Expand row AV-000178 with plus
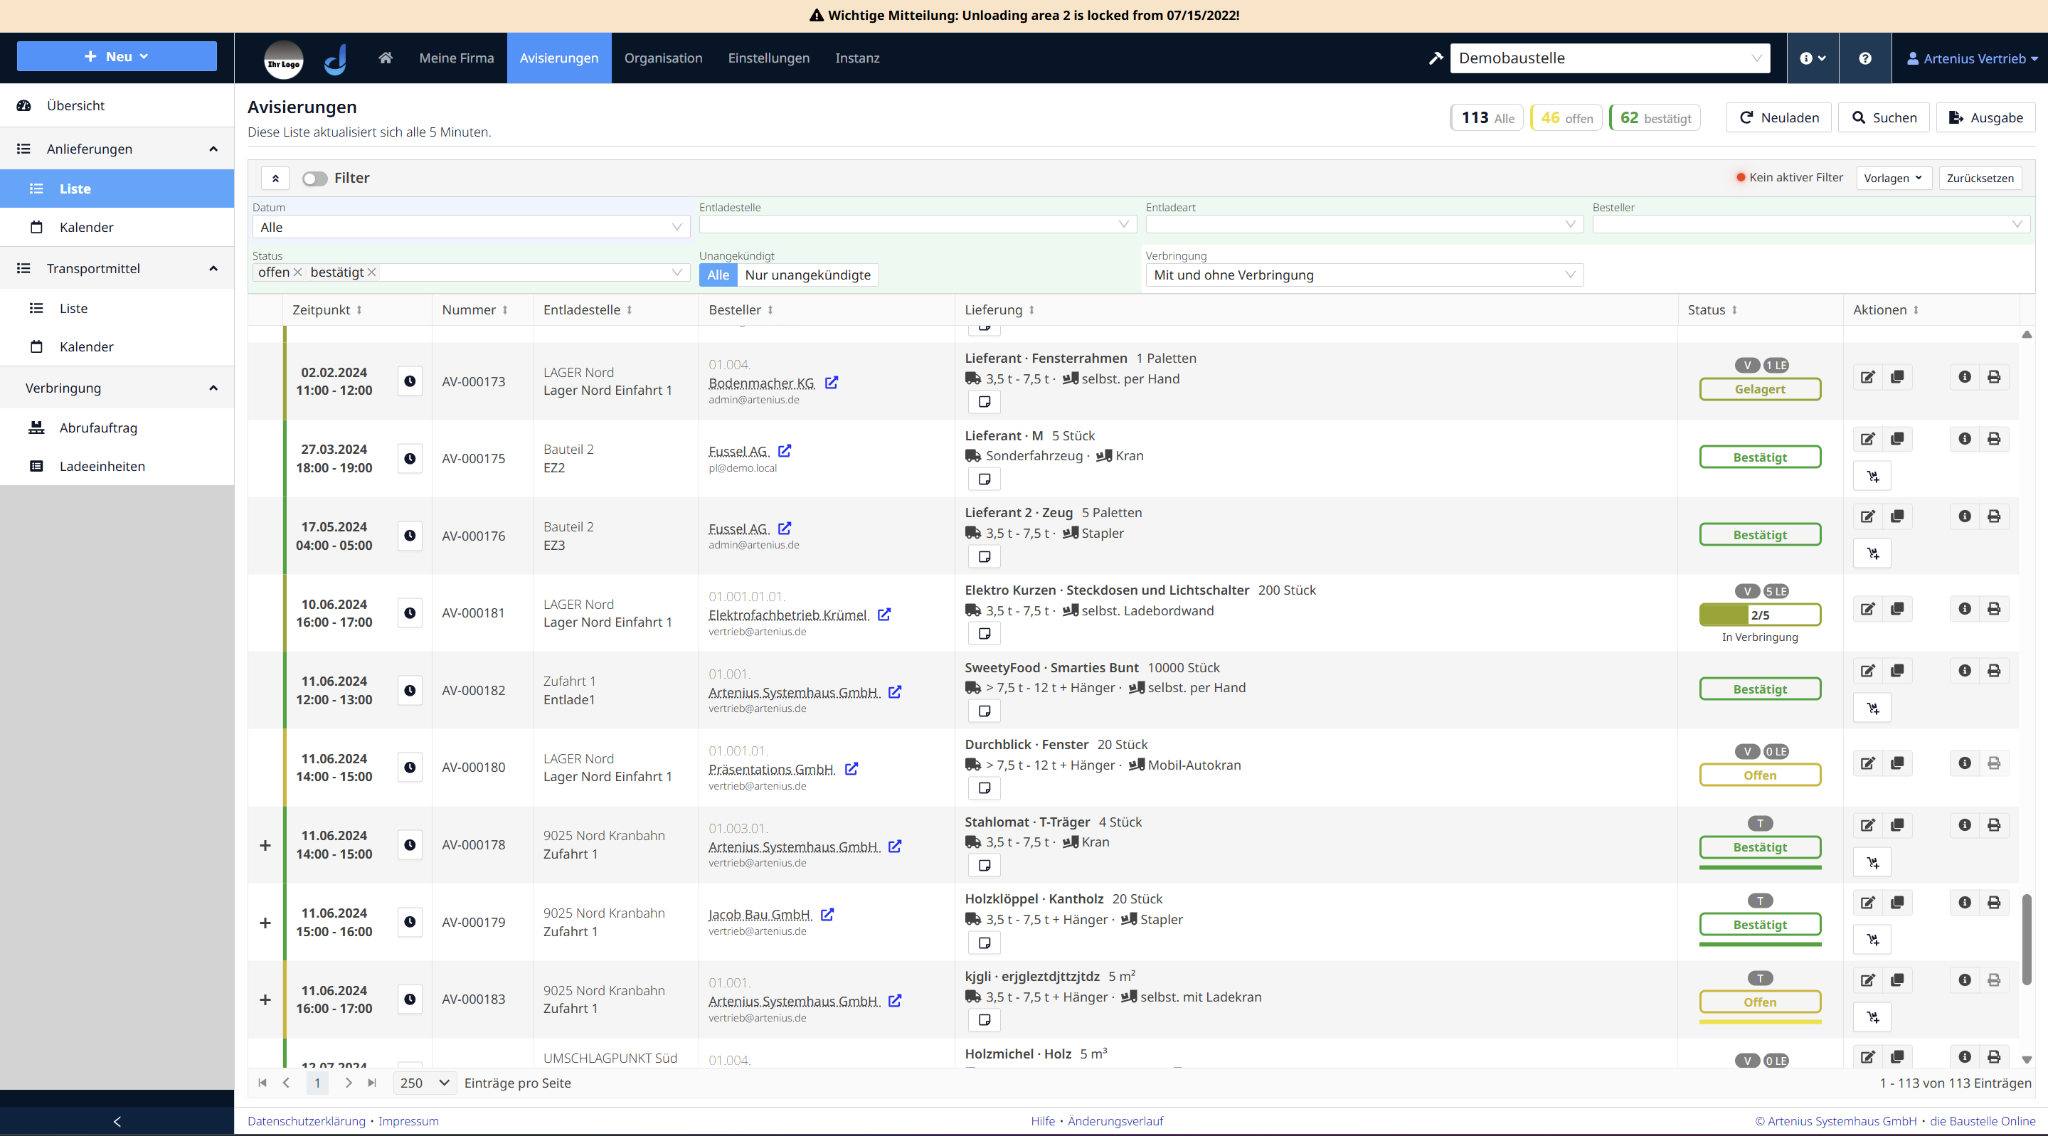Image resolution: width=2048 pixels, height=1136 pixels. (x=265, y=845)
